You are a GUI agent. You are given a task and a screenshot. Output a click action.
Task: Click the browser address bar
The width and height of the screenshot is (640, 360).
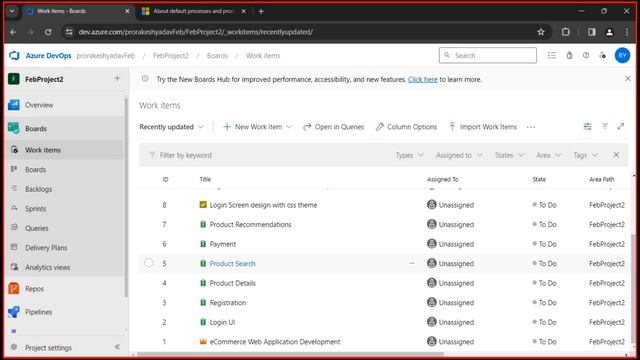point(302,32)
